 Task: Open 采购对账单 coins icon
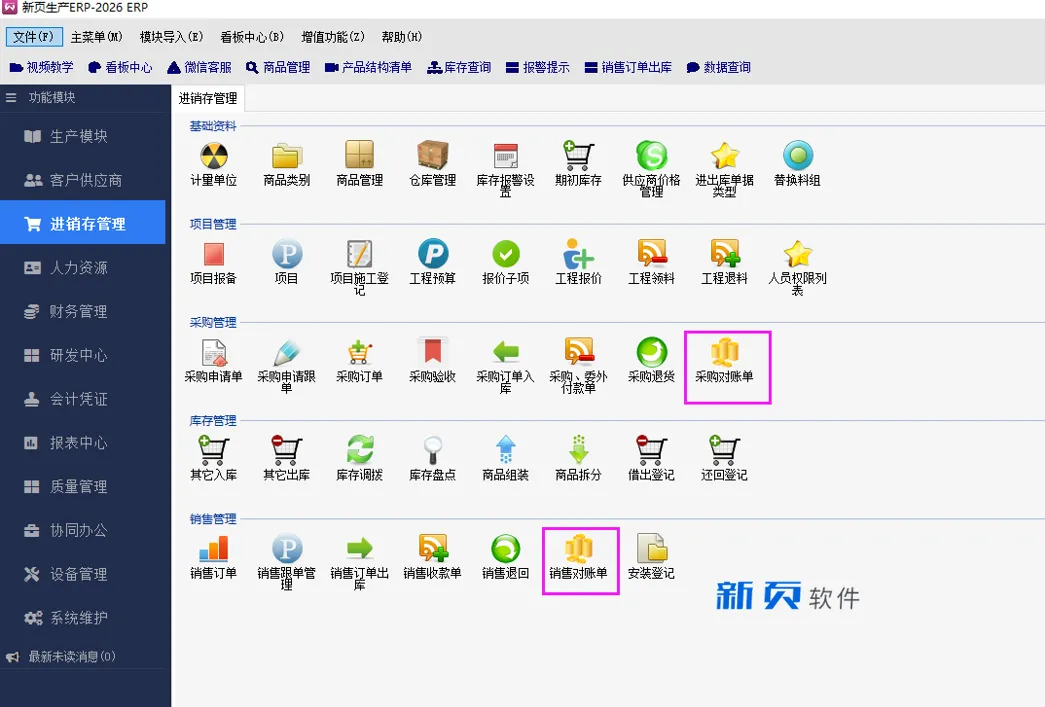(724, 352)
